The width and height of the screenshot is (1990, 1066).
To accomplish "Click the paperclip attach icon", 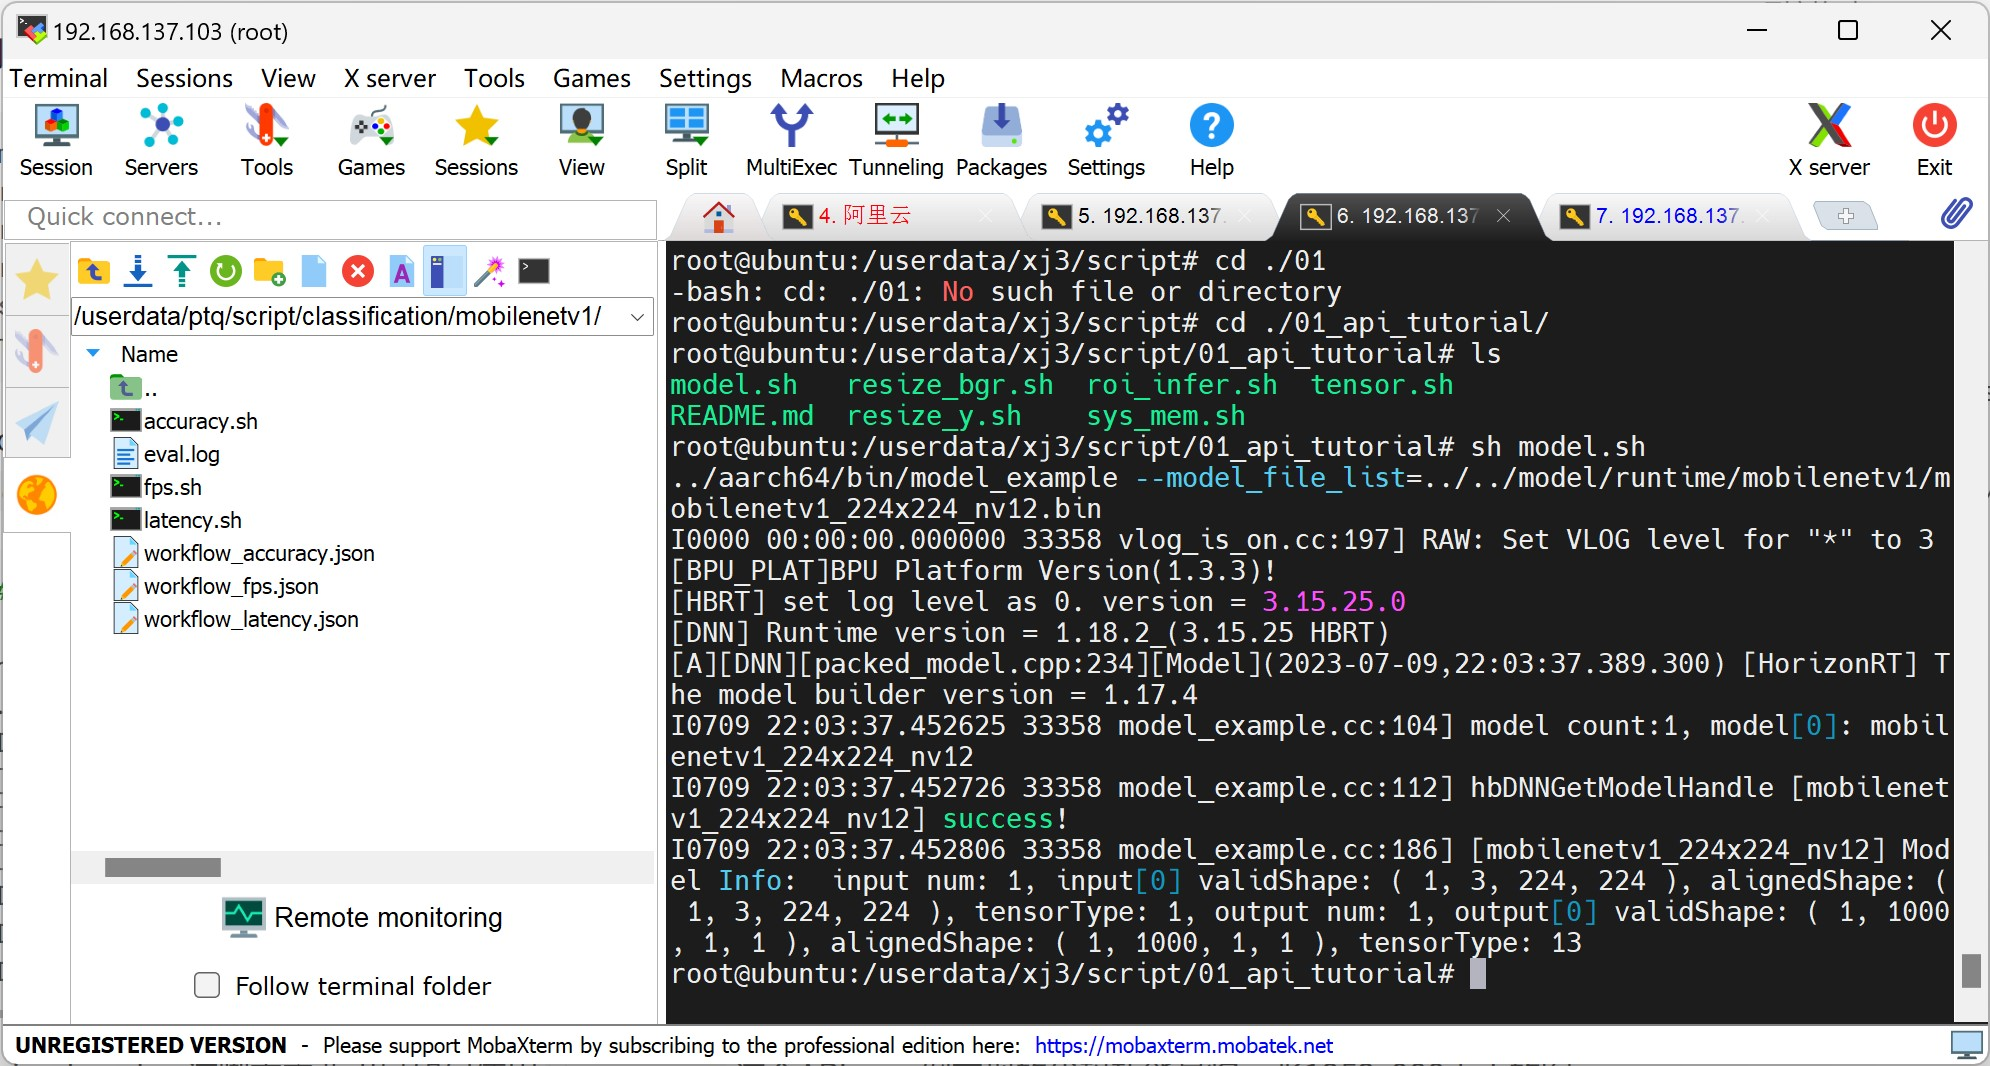I will [1956, 213].
